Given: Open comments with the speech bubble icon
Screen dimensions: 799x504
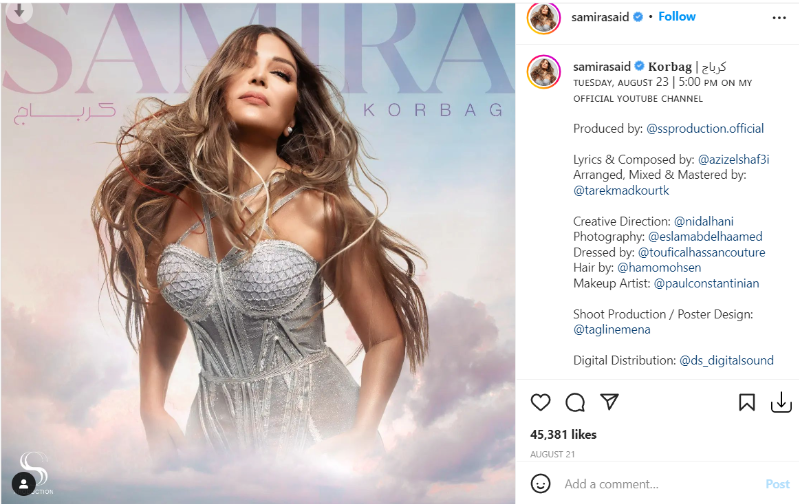Looking at the screenshot, I should point(575,403).
